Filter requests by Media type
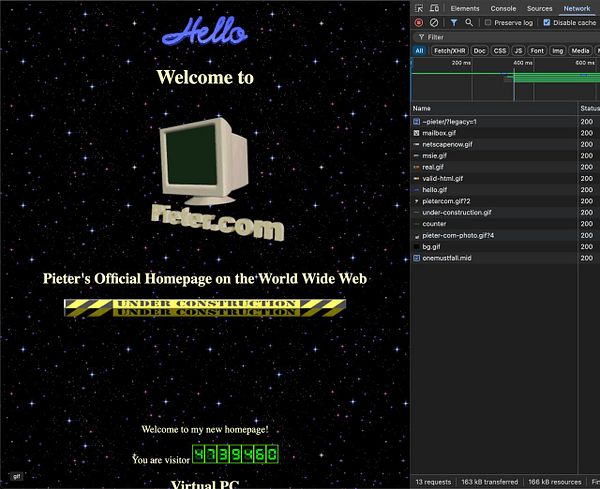Screen dimensions: 600x489 click(x=580, y=51)
